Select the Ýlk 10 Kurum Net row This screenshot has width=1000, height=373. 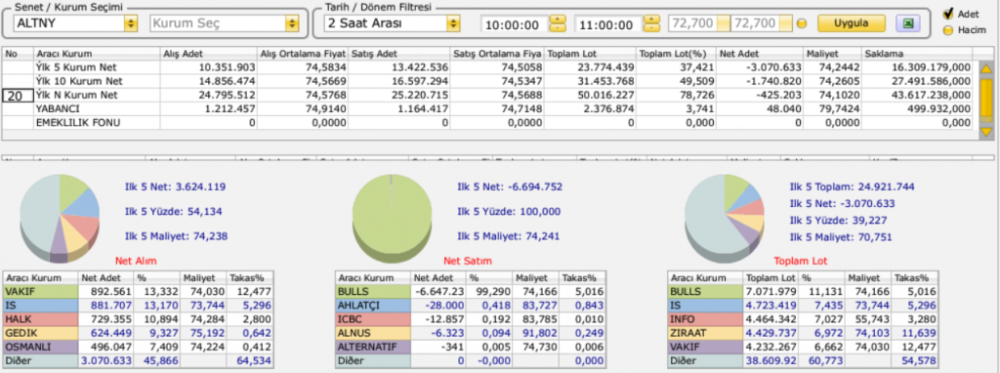tap(488, 81)
